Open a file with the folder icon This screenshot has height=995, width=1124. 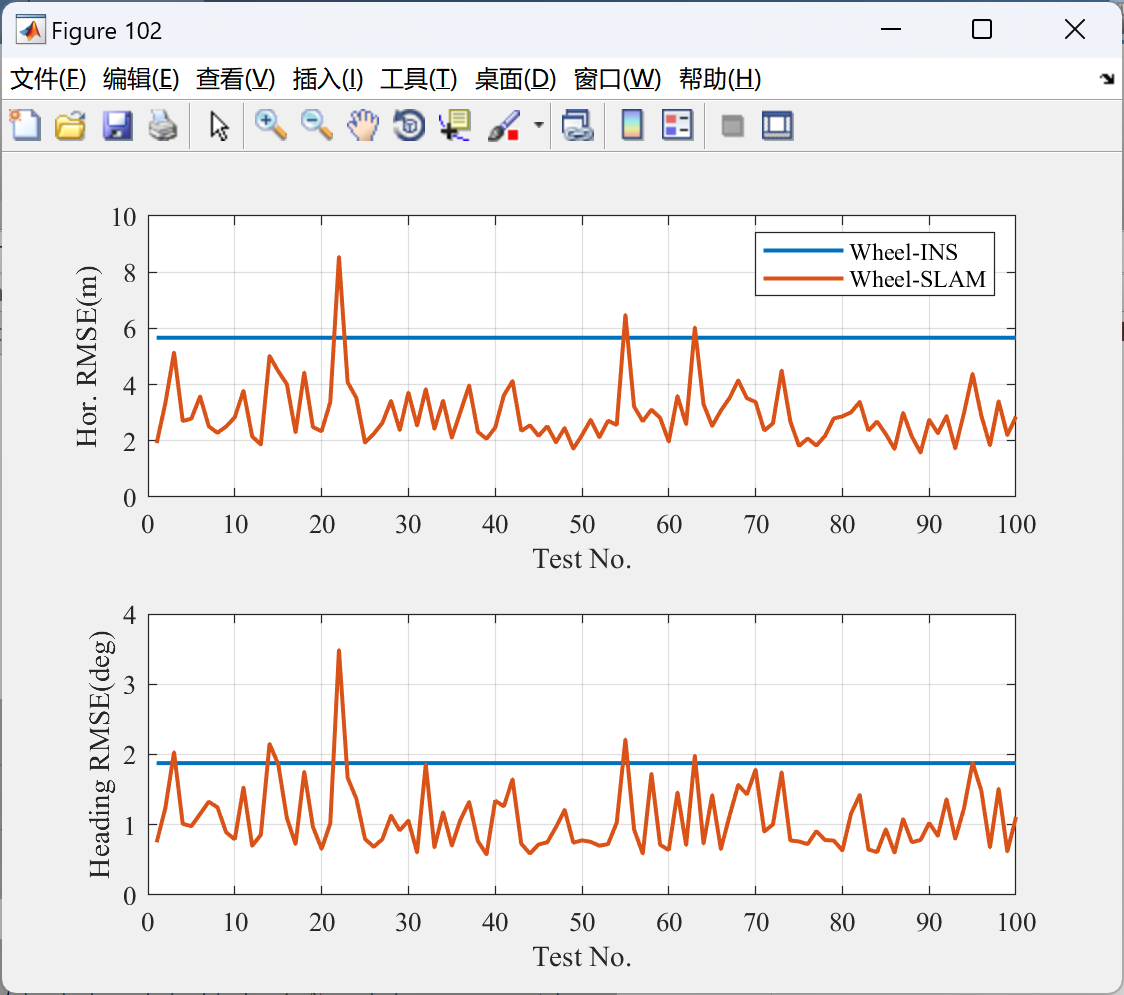coord(70,125)
